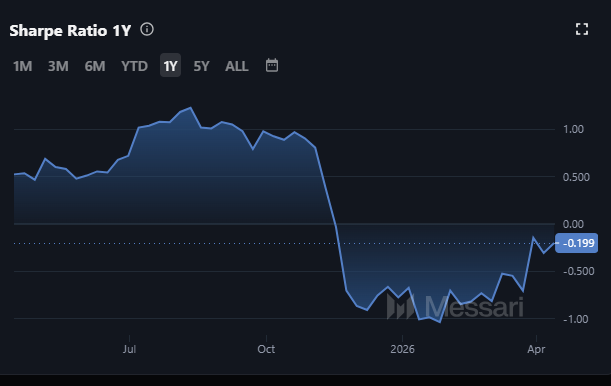Click the Jul x-axis label
This screenshot has height=386, width=611.
129,349
